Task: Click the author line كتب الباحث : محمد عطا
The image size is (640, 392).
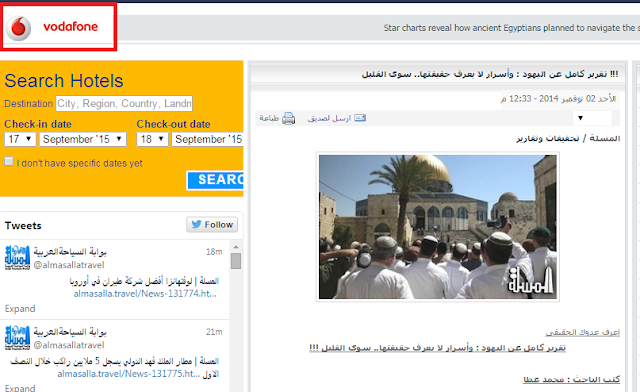Action: (x=572, y=380)
